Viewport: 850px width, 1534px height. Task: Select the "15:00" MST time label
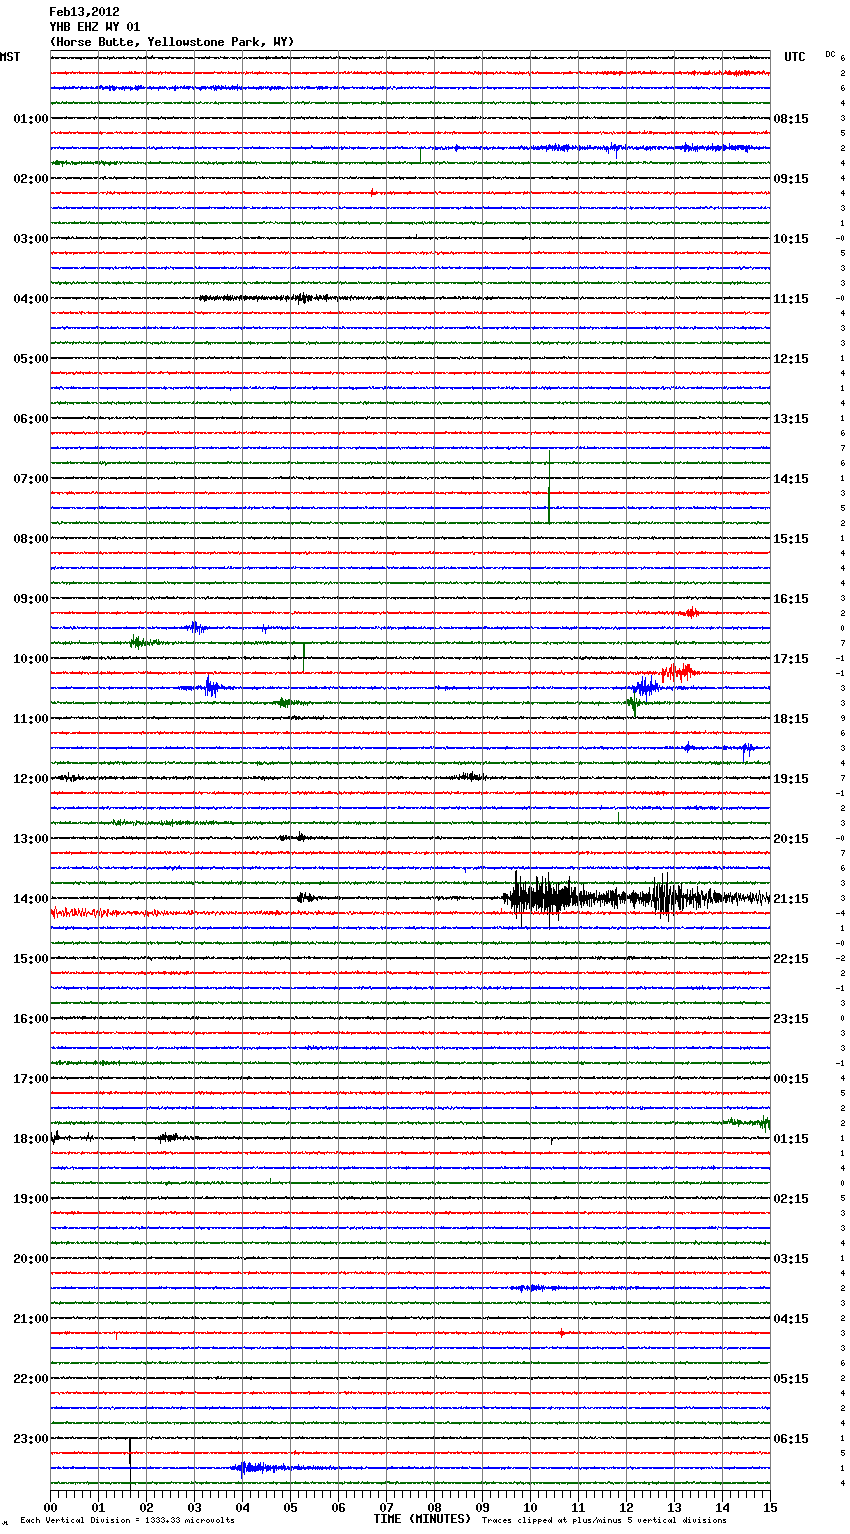pyautogui.click(x=31, y=959)
